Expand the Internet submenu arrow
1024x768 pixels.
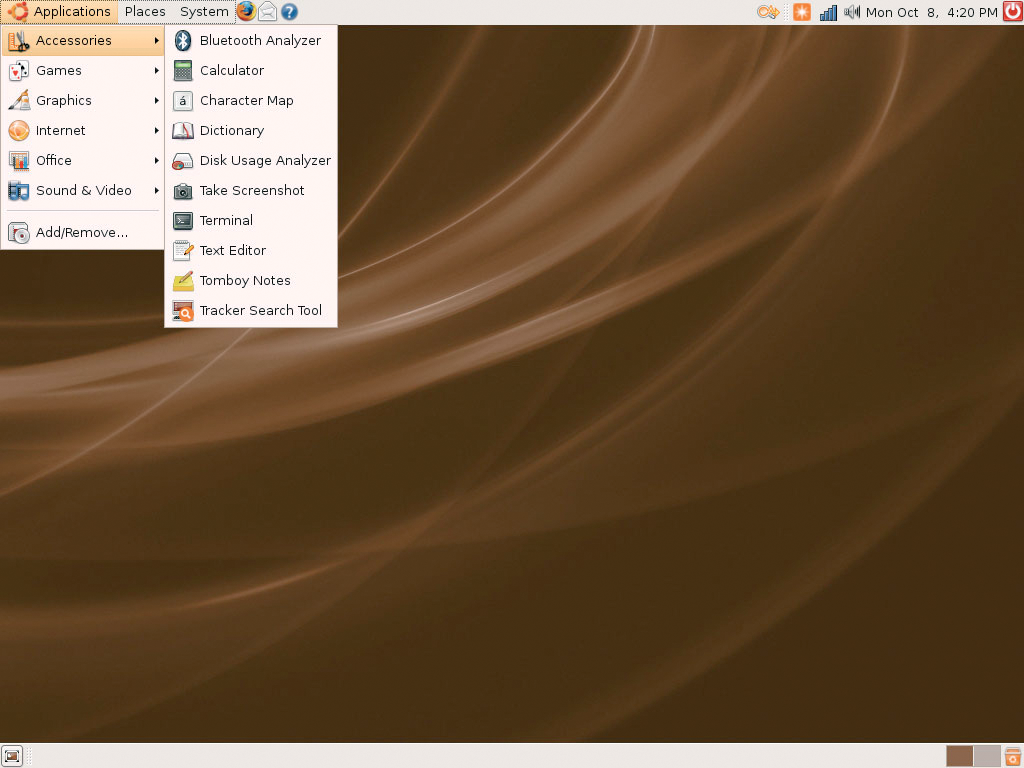157,131
